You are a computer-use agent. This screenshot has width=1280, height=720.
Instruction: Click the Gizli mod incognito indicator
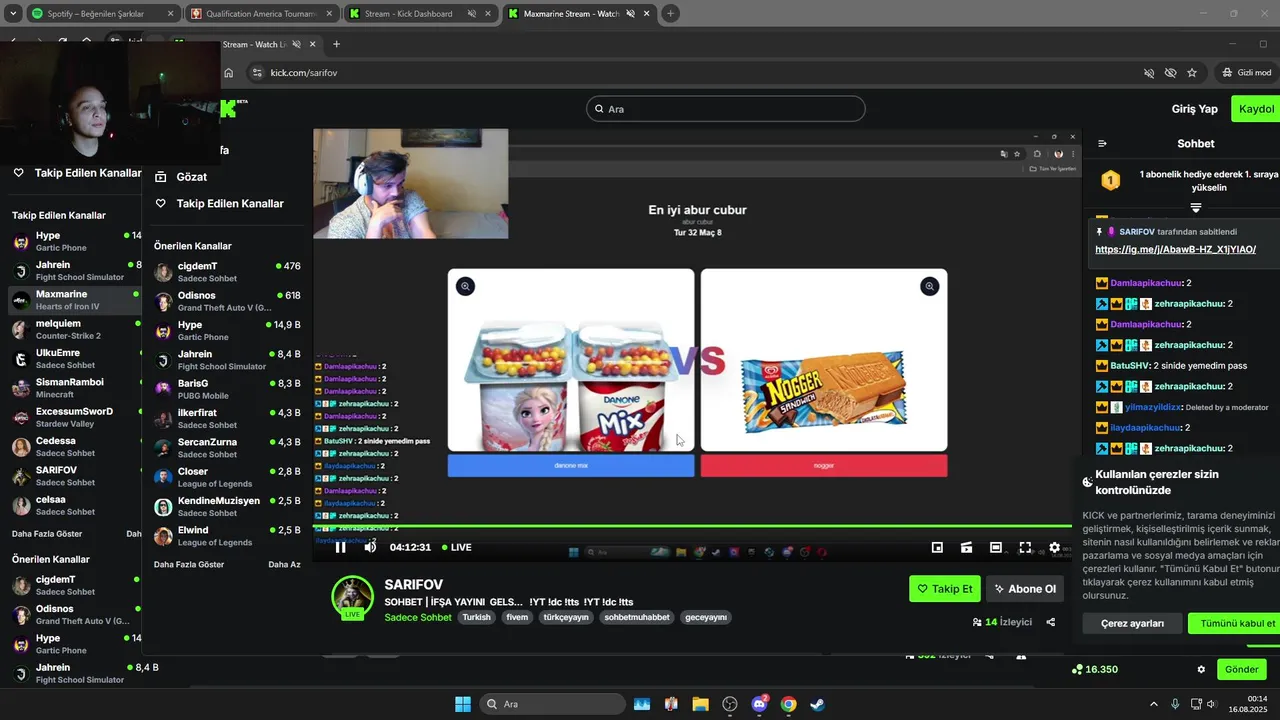tap(1246, 73)
